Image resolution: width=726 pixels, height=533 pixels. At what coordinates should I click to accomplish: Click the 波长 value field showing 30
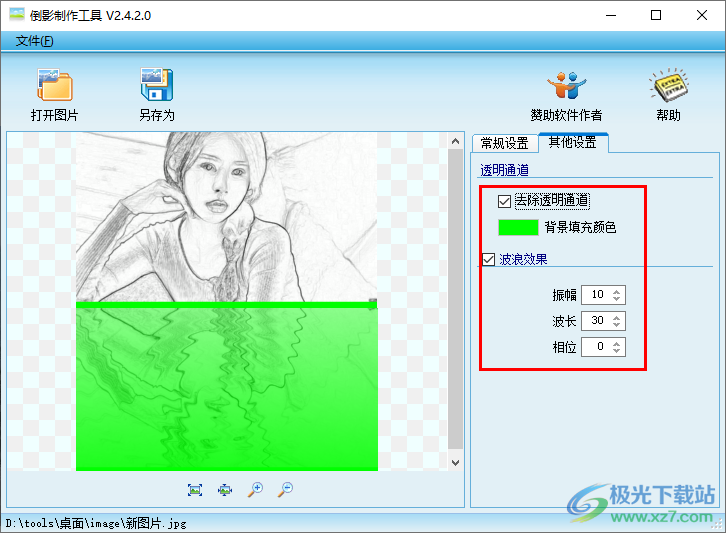click(597, 321)
